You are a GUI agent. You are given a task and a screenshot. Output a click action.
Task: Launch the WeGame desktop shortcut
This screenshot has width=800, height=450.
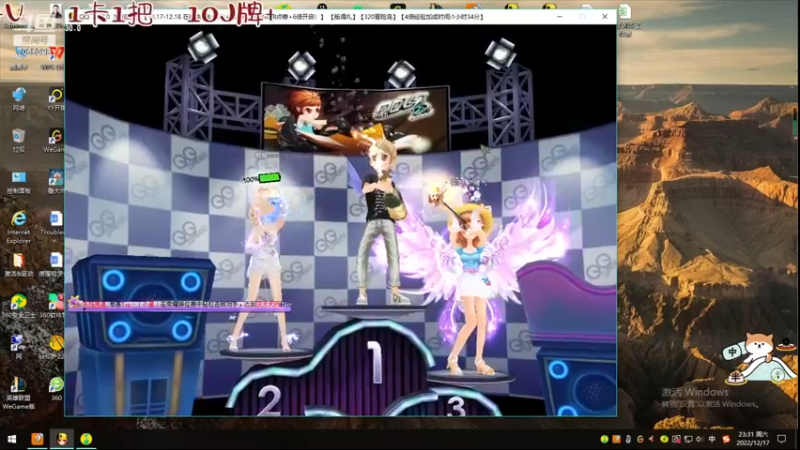coord(55,140)
